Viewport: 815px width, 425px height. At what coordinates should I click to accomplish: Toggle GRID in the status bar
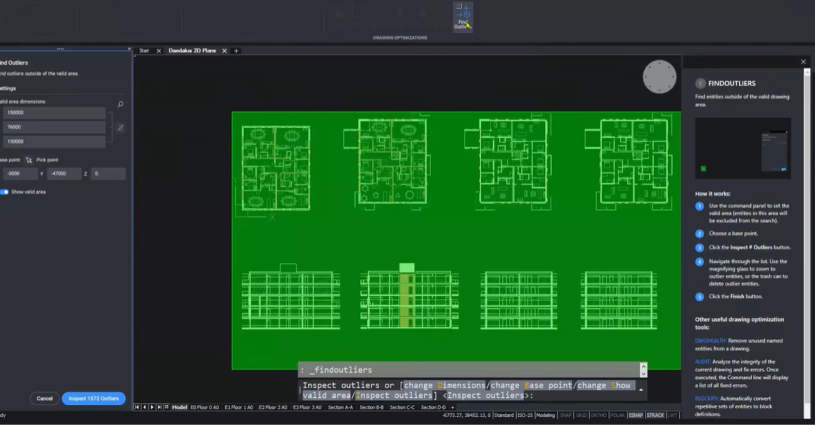pyautogui.click(x=582, y=415)
